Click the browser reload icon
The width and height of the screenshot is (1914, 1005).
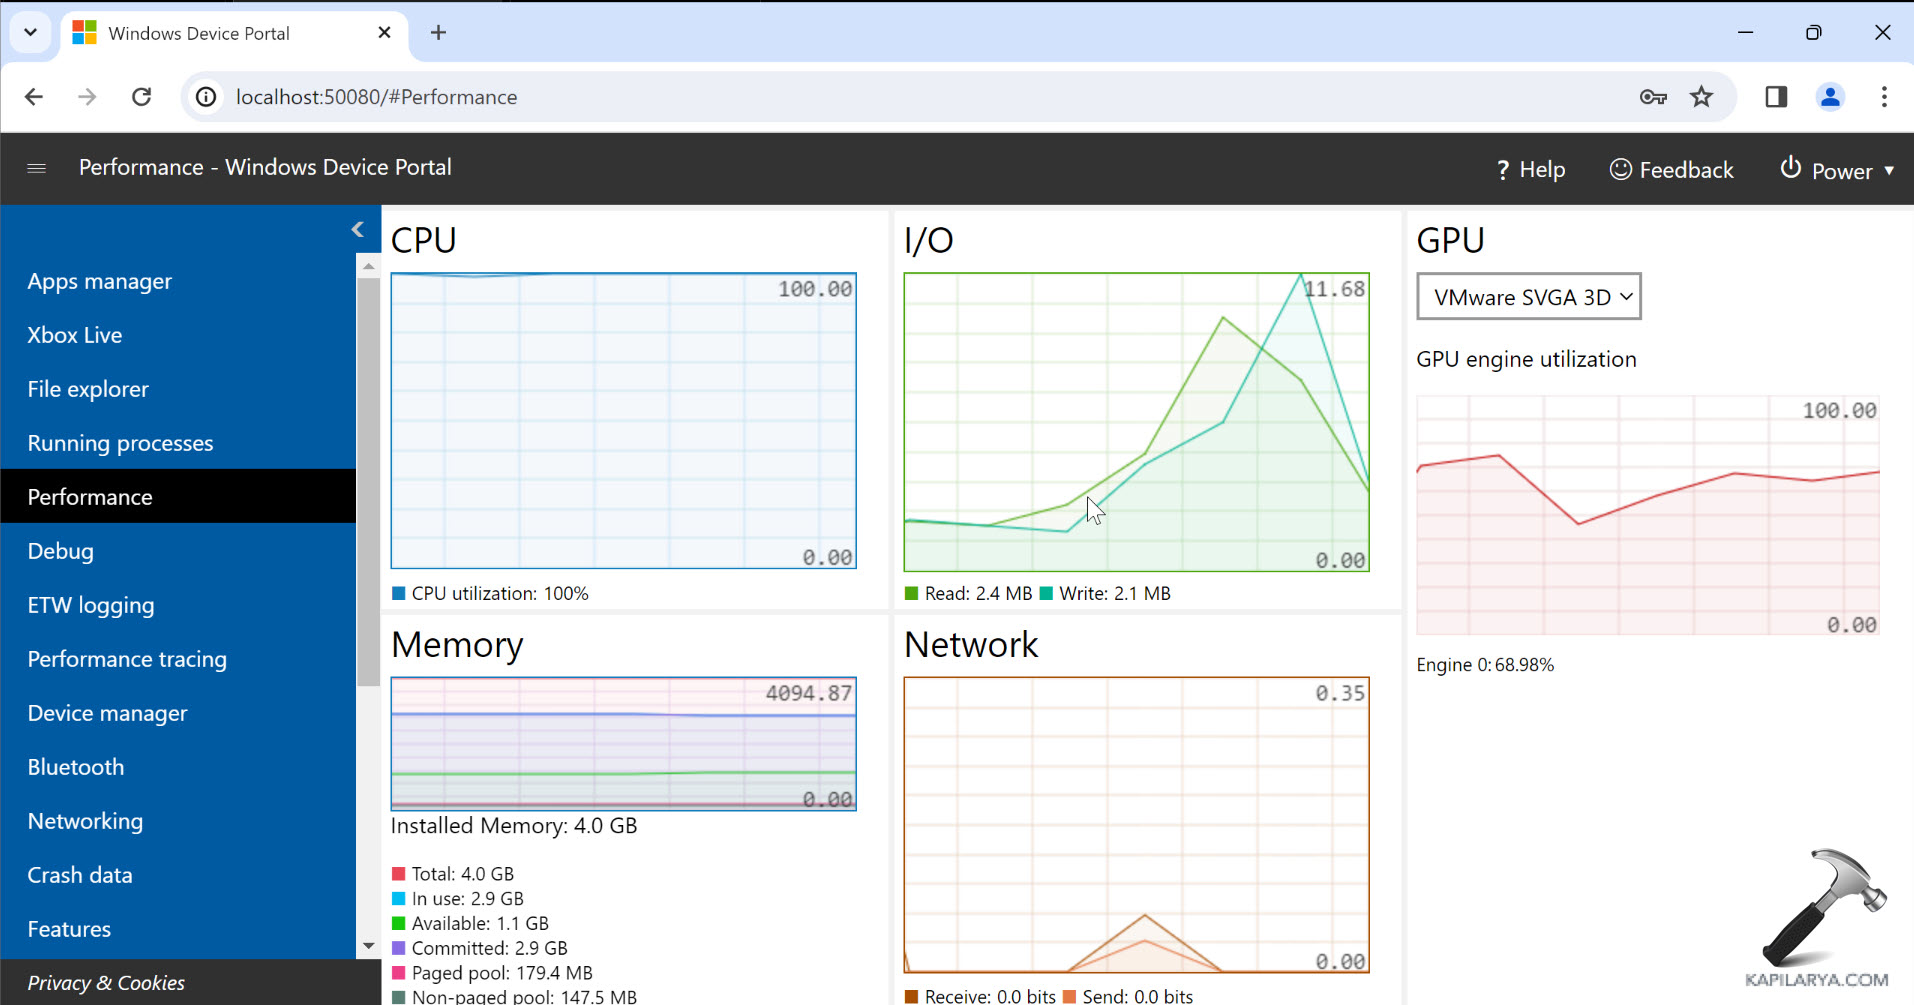click(142, 97)
